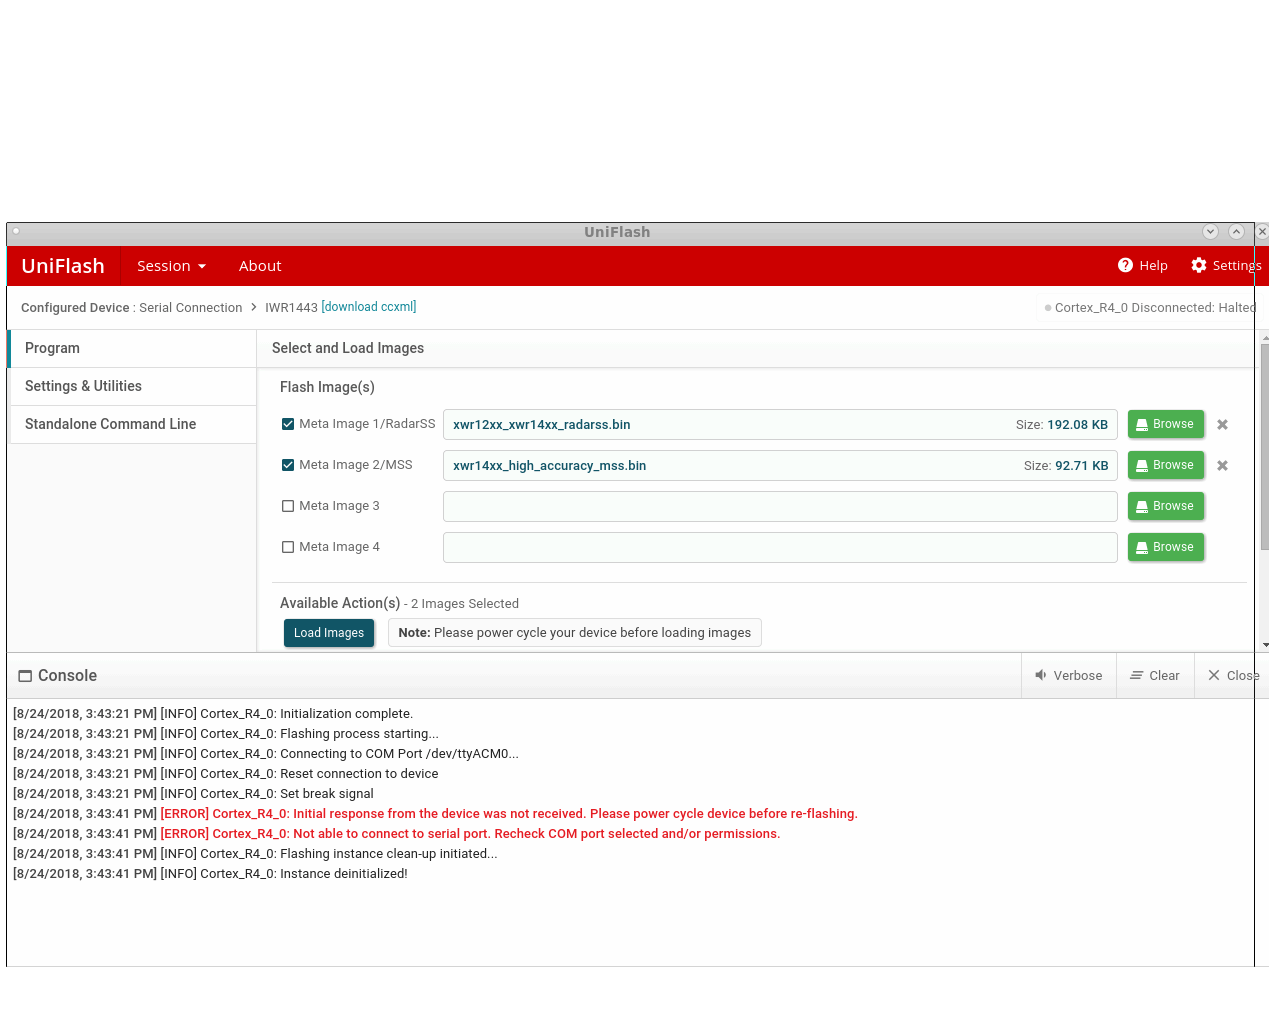1280x1024 pixels.
Task: Click the initial response not received error line
Action: (x=509, y=813)
